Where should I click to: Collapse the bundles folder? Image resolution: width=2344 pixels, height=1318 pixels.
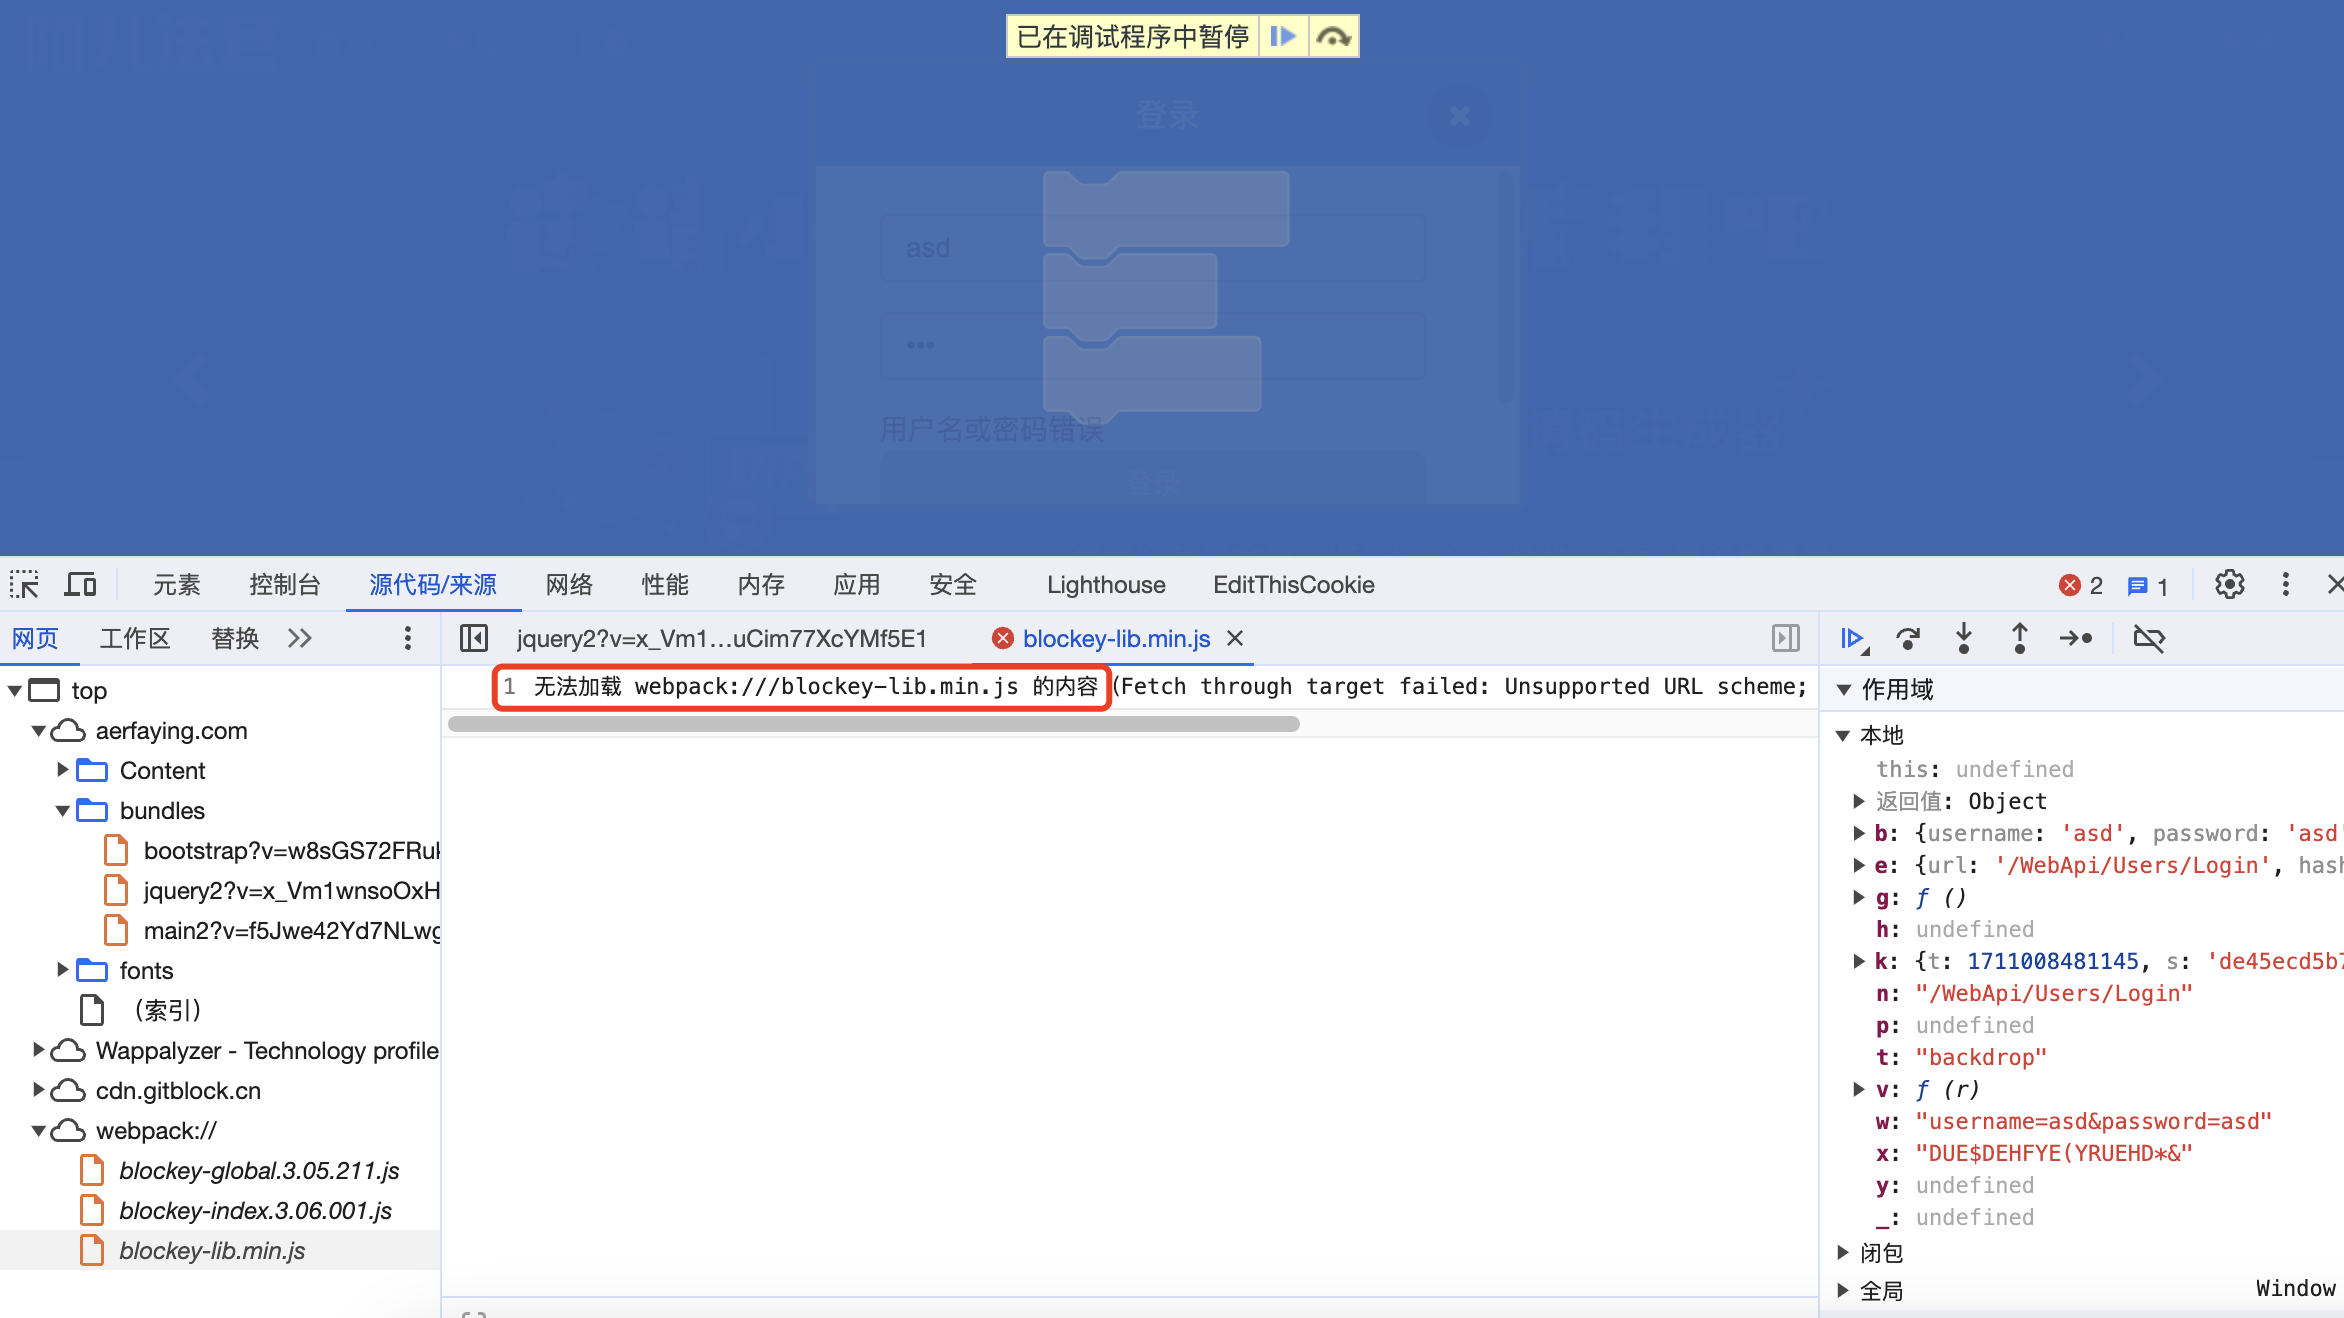point(62,811)
